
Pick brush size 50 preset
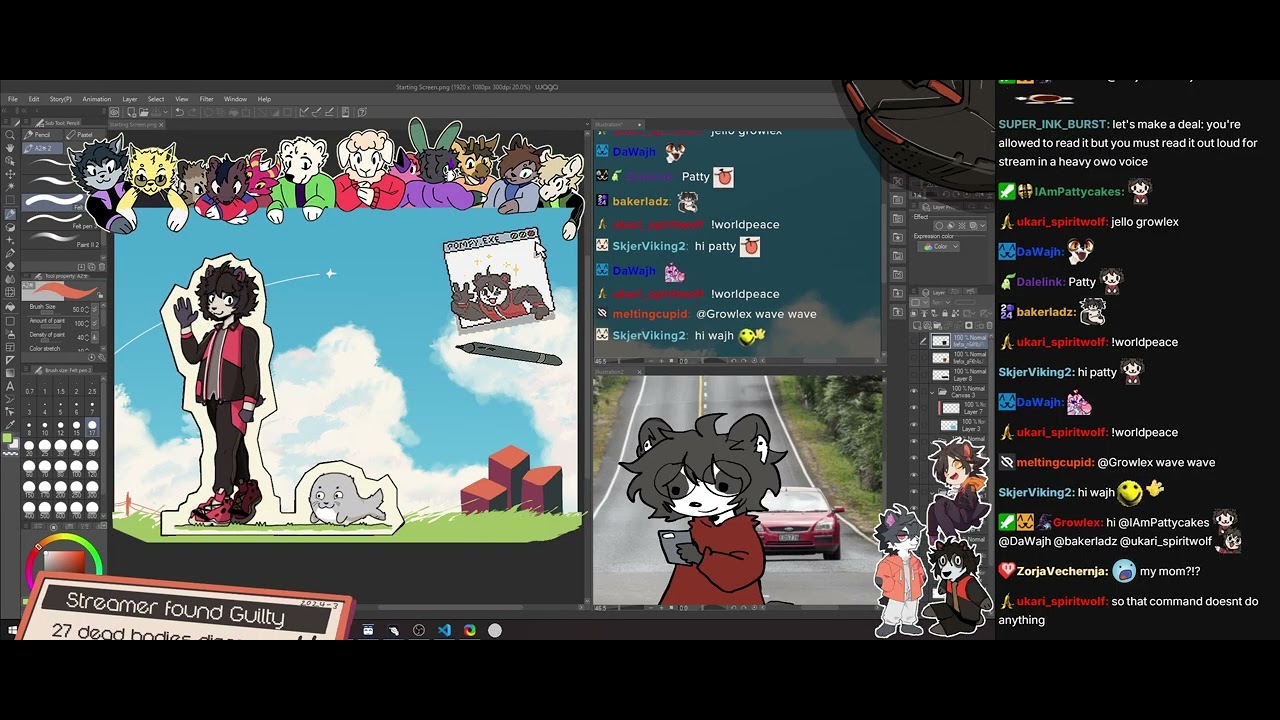click(92, 447)
